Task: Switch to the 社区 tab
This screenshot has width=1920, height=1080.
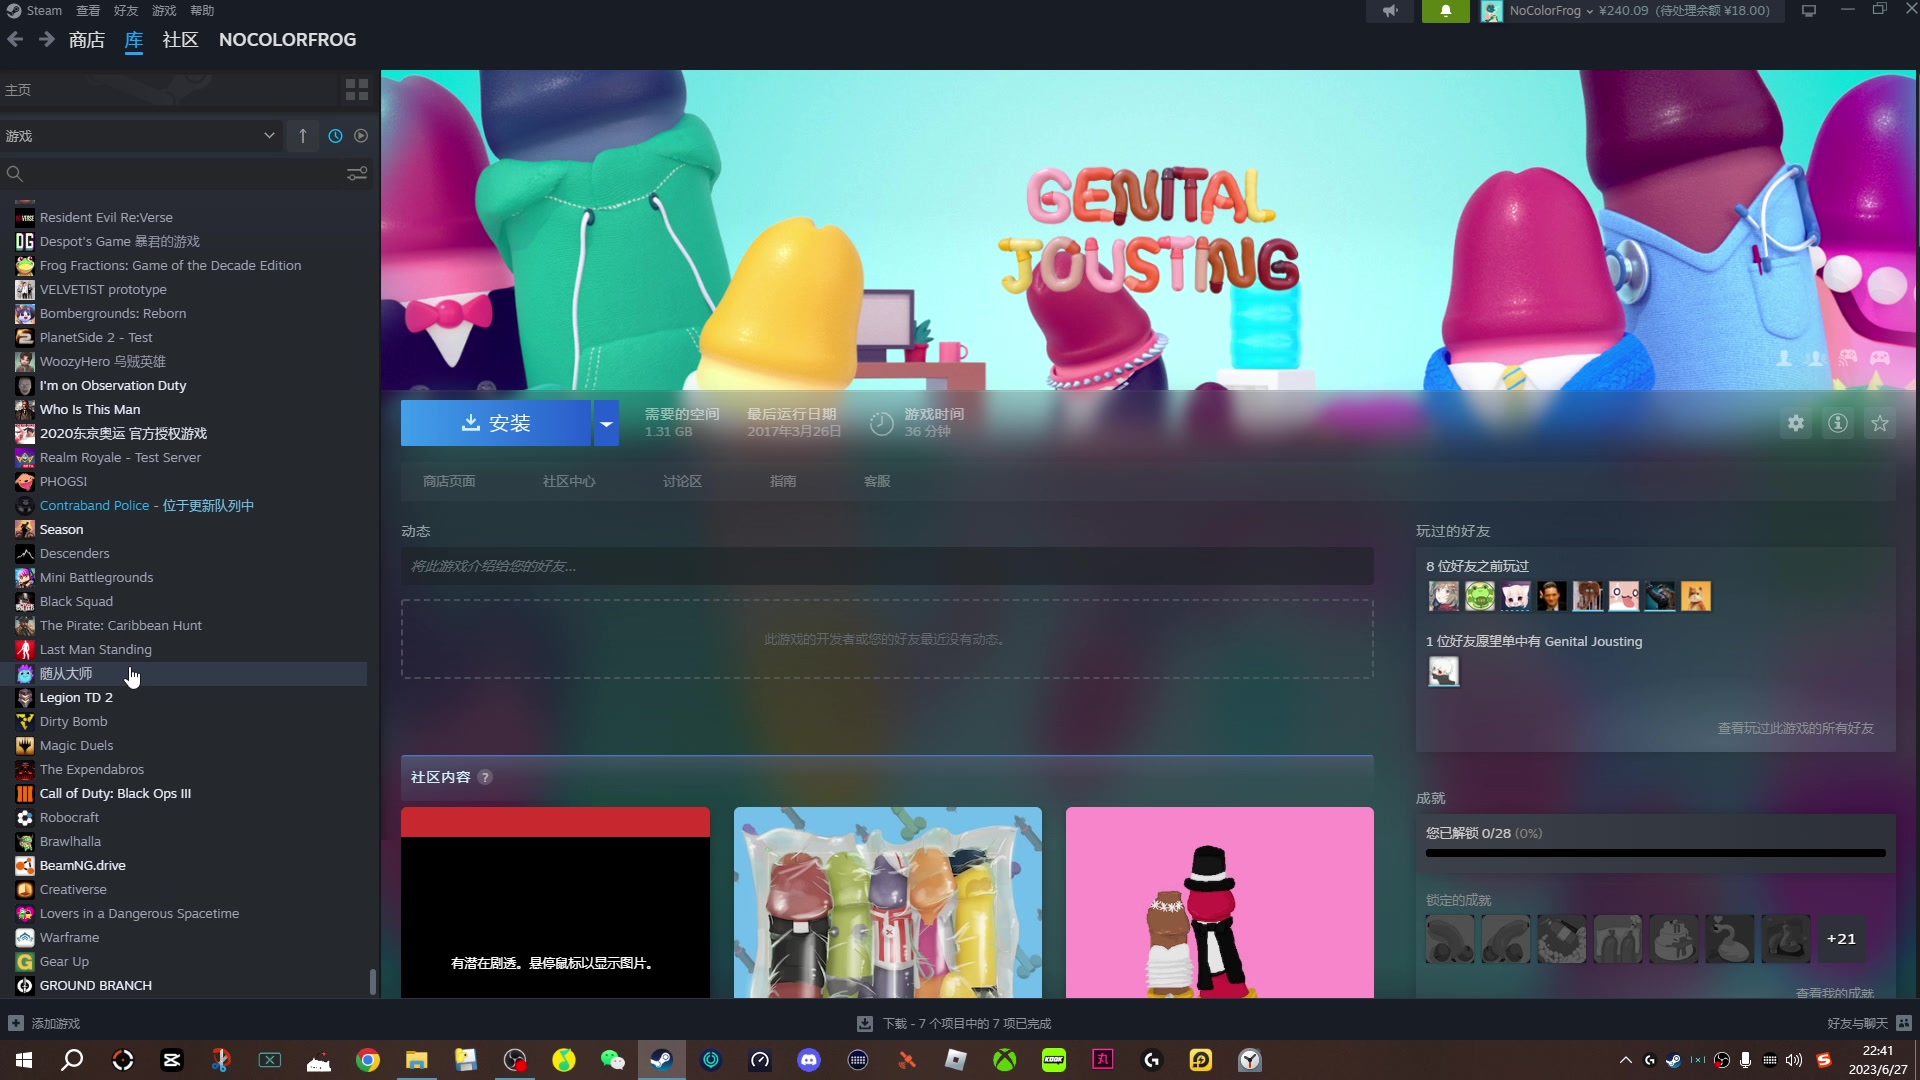Action: click(x=180, y=40)
